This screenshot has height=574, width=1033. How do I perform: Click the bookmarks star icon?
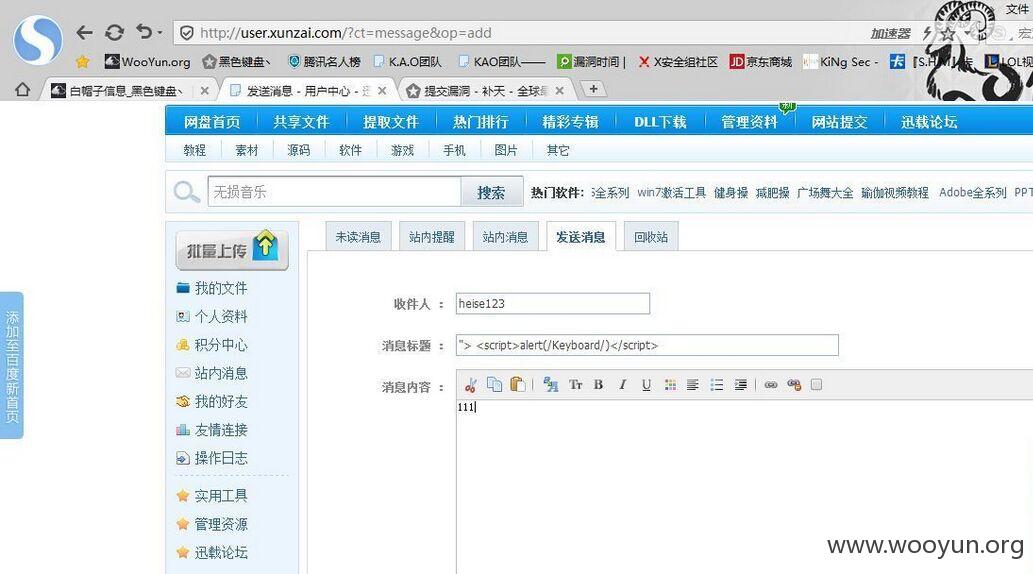(x=82, y=62)
